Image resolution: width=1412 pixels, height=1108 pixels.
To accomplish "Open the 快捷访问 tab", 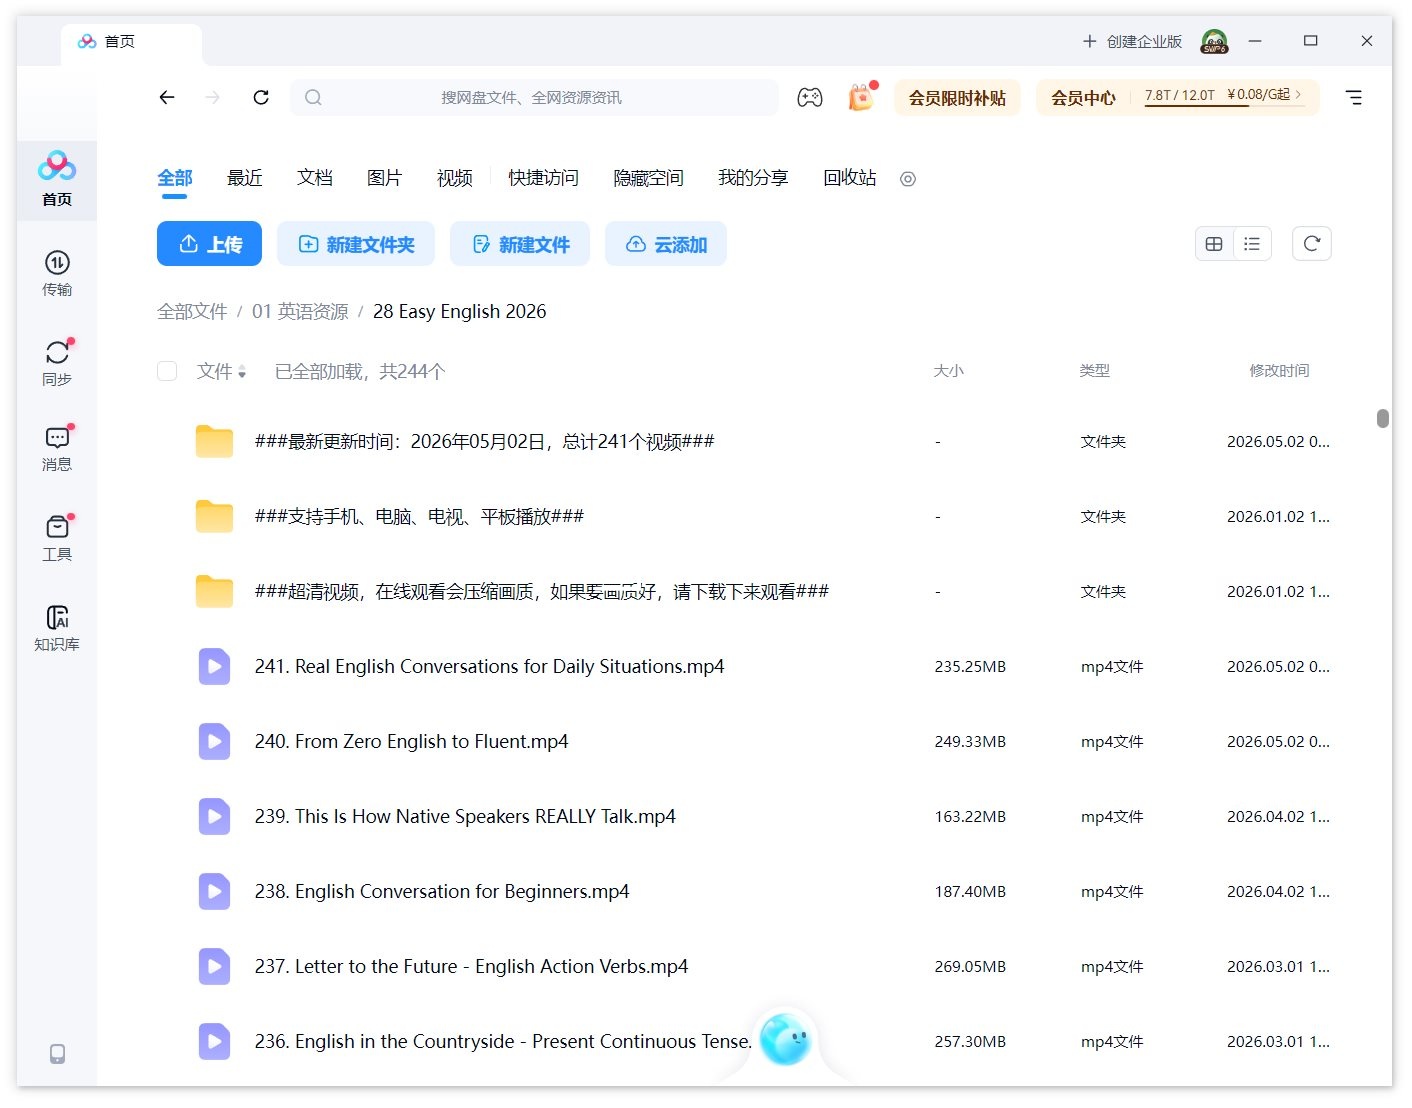I will [x=543, y=178].
